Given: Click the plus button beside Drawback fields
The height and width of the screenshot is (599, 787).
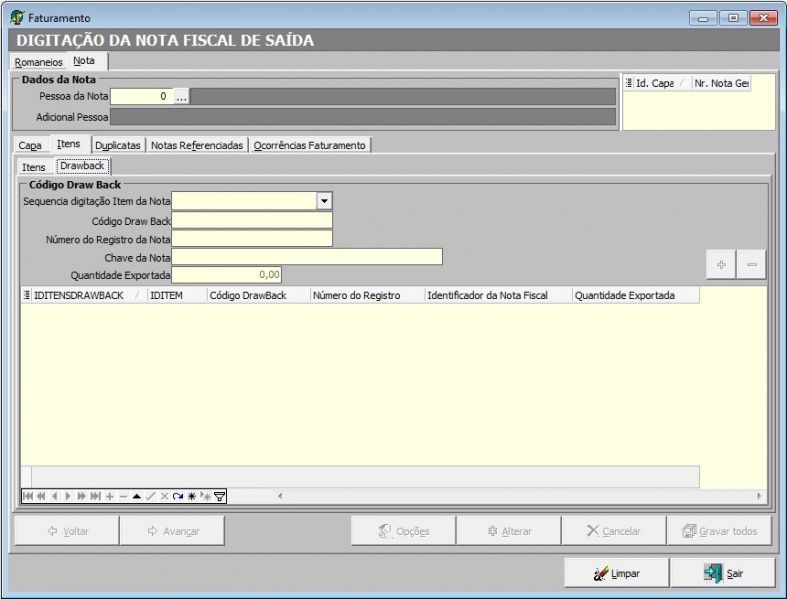Looking at the screenshot, I should pos(720,264).
